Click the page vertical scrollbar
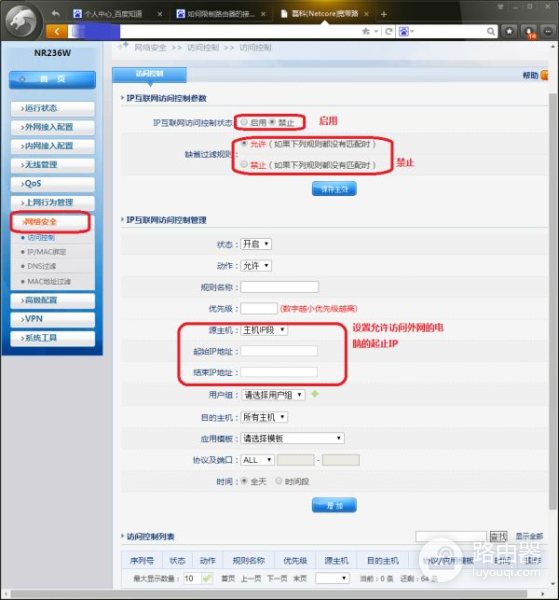Screen dimensions: 559x600 click(552, 301)
